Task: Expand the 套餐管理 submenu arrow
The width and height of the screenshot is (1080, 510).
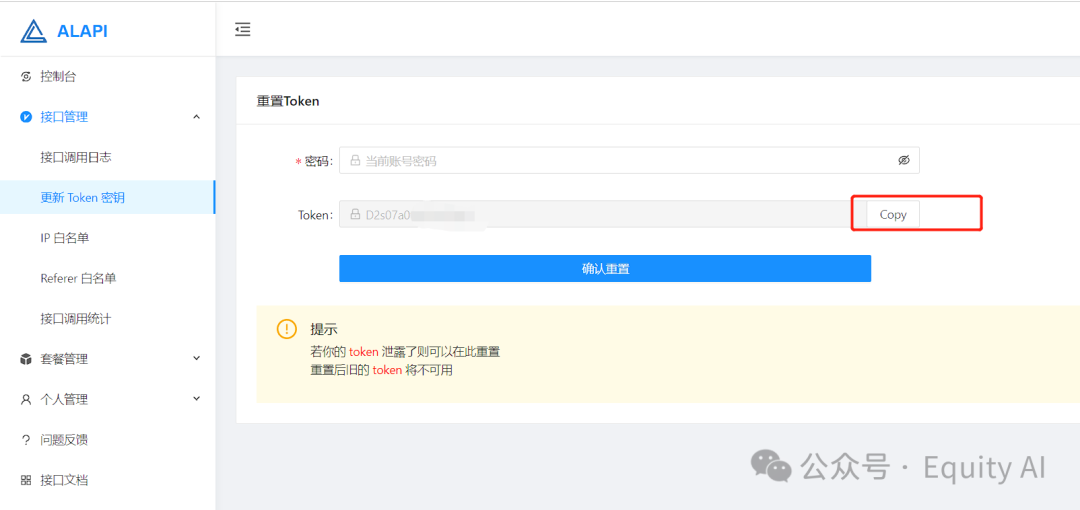Action: pos(196,358)
